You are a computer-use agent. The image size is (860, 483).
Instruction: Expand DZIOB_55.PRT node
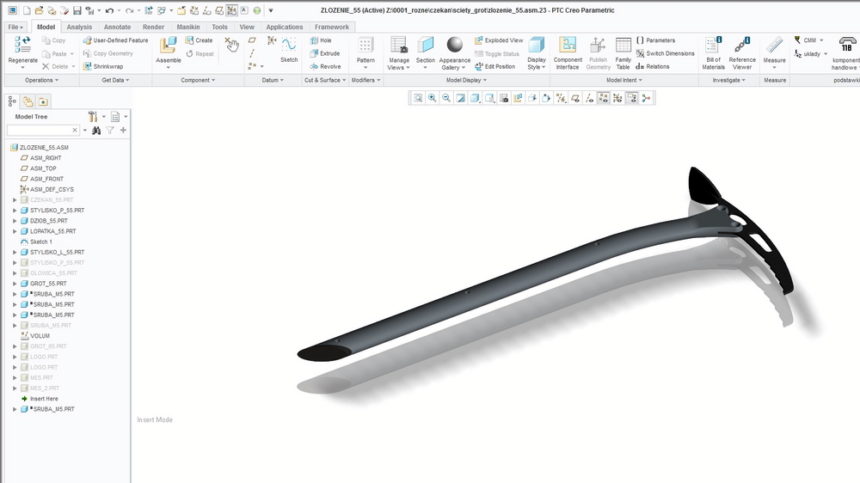click(x=15, y=221)
